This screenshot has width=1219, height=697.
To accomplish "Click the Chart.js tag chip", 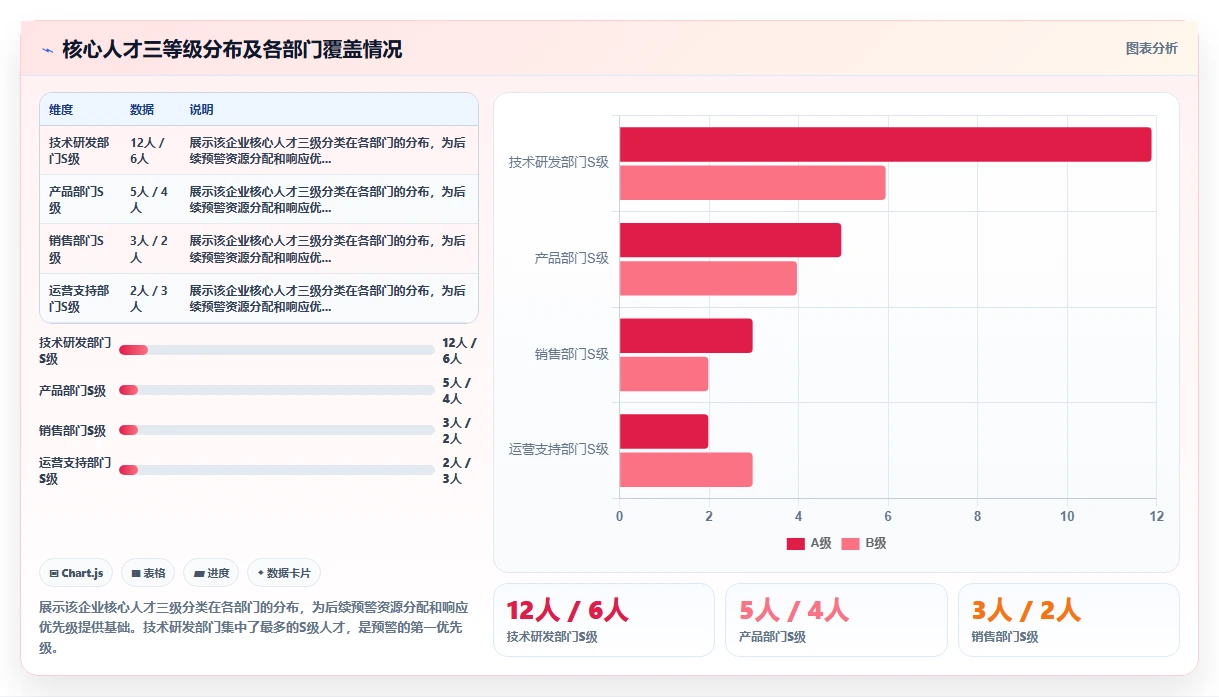I will click(77, 573).
